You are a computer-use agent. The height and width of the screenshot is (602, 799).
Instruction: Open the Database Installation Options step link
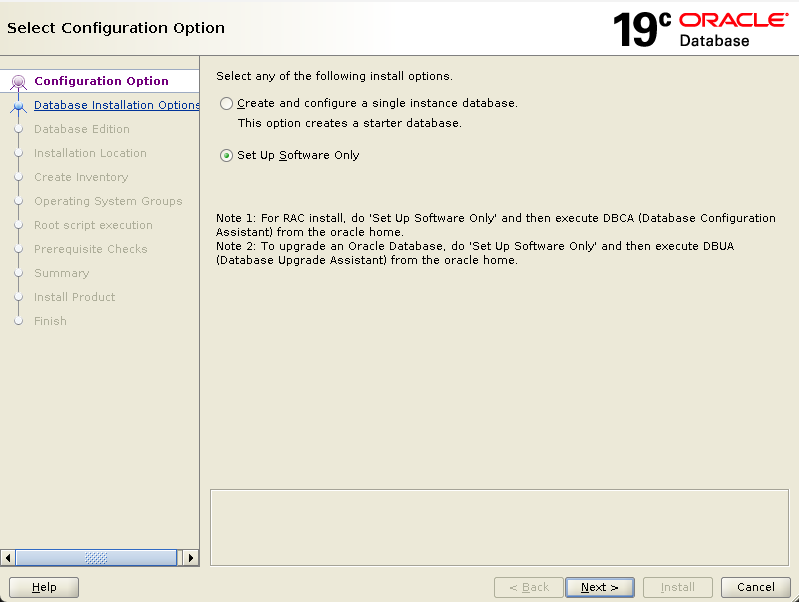click(x=117, y=105)
